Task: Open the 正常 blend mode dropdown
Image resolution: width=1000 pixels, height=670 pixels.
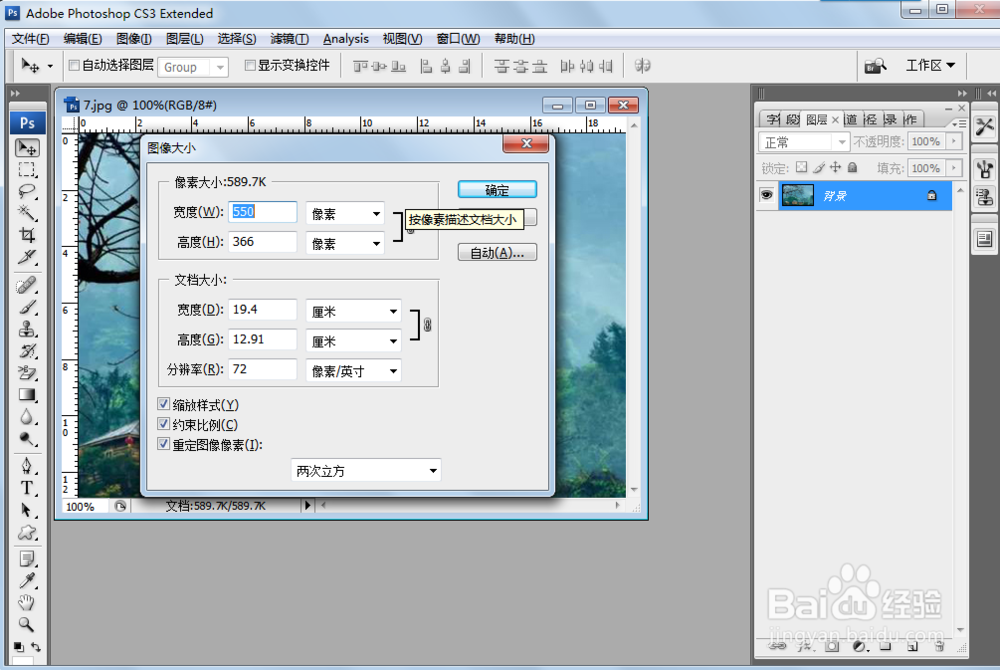Action: (803, 141)
